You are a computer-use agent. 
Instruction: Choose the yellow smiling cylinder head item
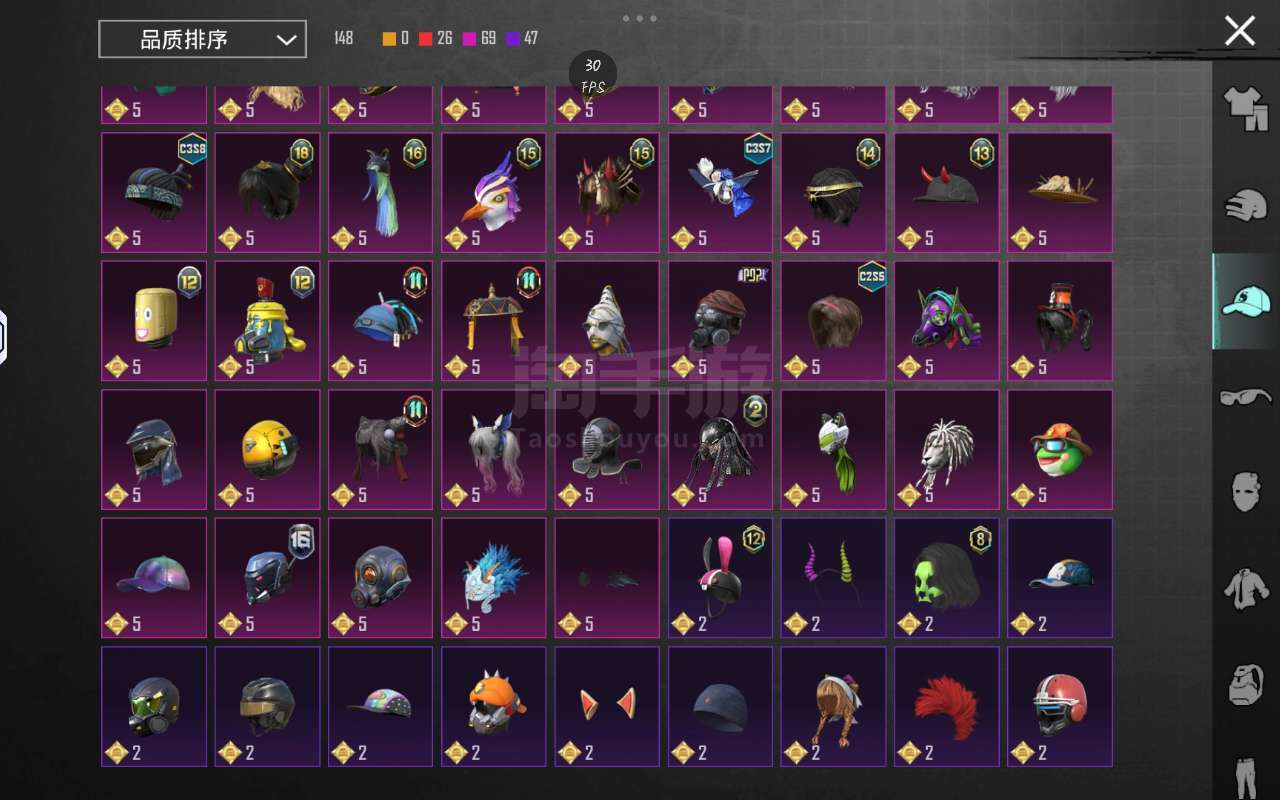(154, 320)
